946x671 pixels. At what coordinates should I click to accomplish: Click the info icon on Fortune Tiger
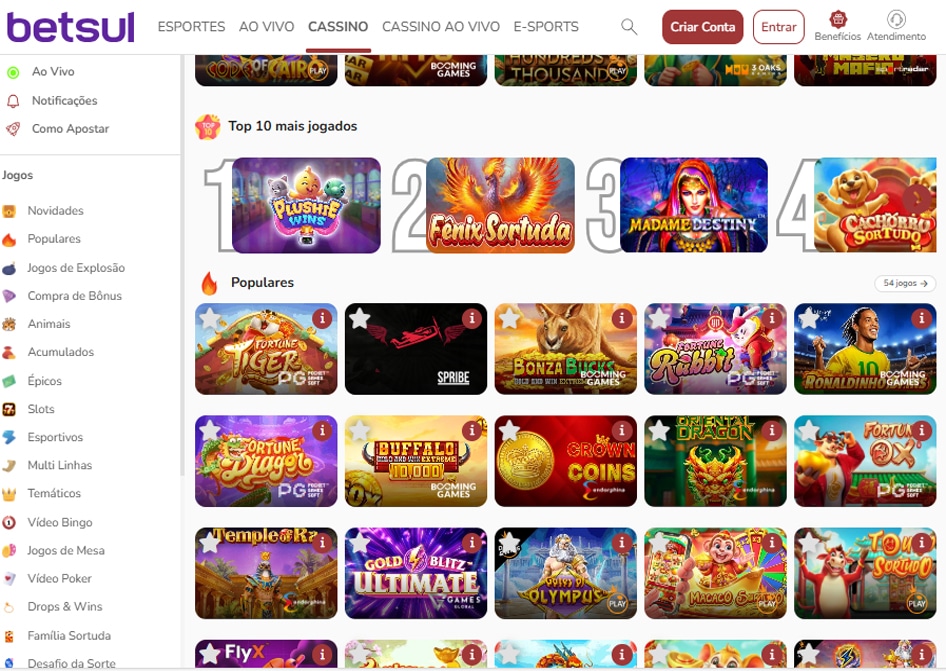point(322,318)
